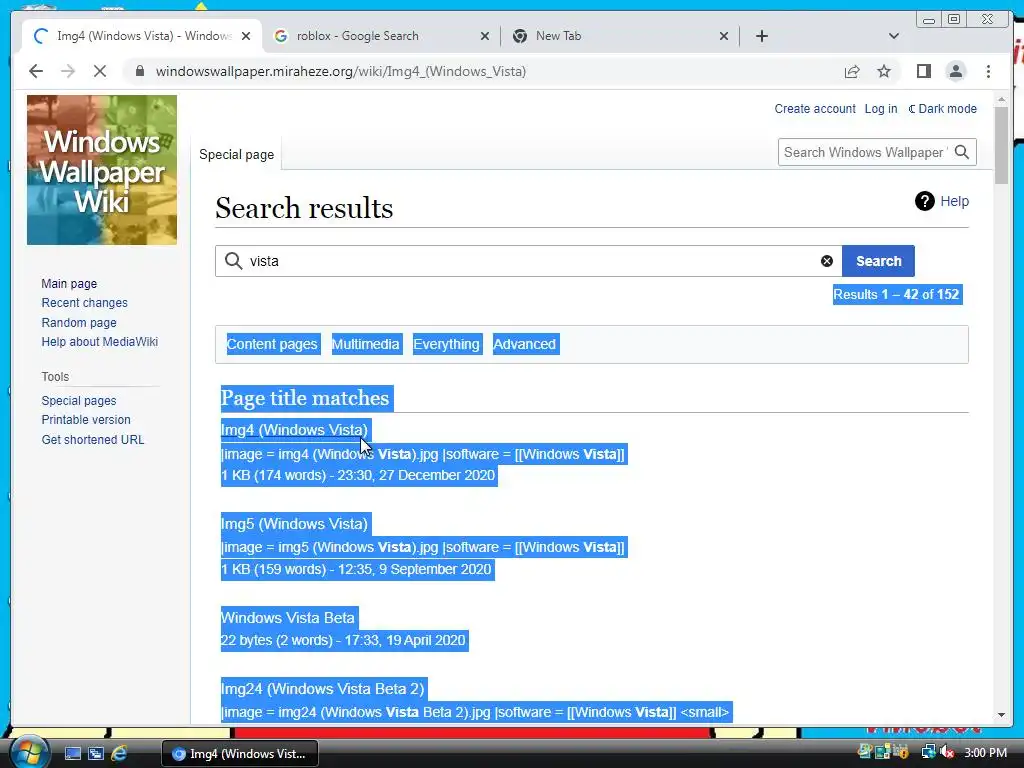
Task: Open the Windows Wallpaper Wiki logo
Action: click(x=102, y=170)
